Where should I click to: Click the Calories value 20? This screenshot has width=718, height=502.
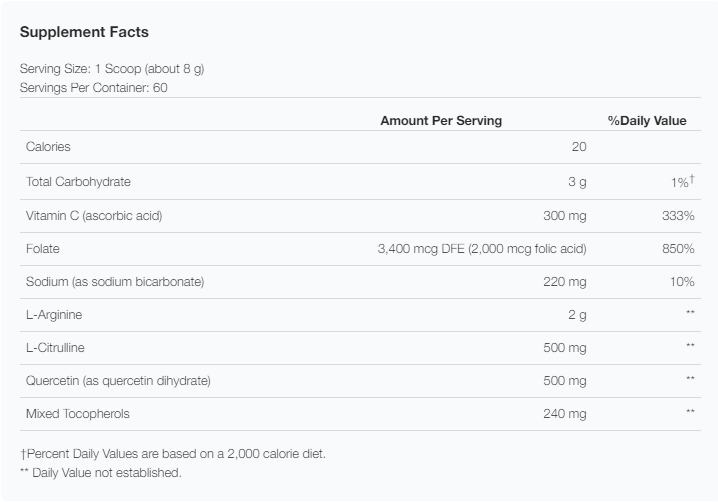click(x=579, y=147)
